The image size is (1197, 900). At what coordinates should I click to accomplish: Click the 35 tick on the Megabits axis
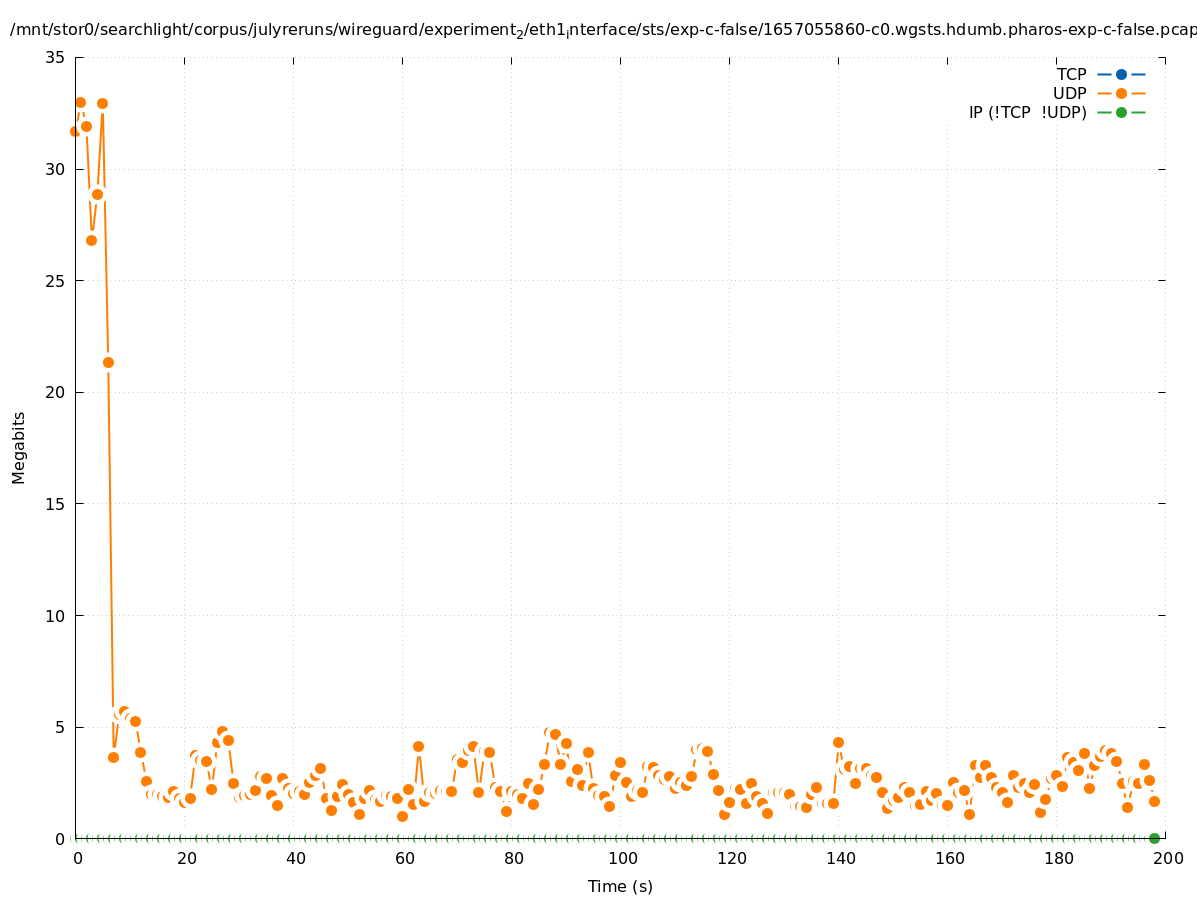tap(55, 58)
